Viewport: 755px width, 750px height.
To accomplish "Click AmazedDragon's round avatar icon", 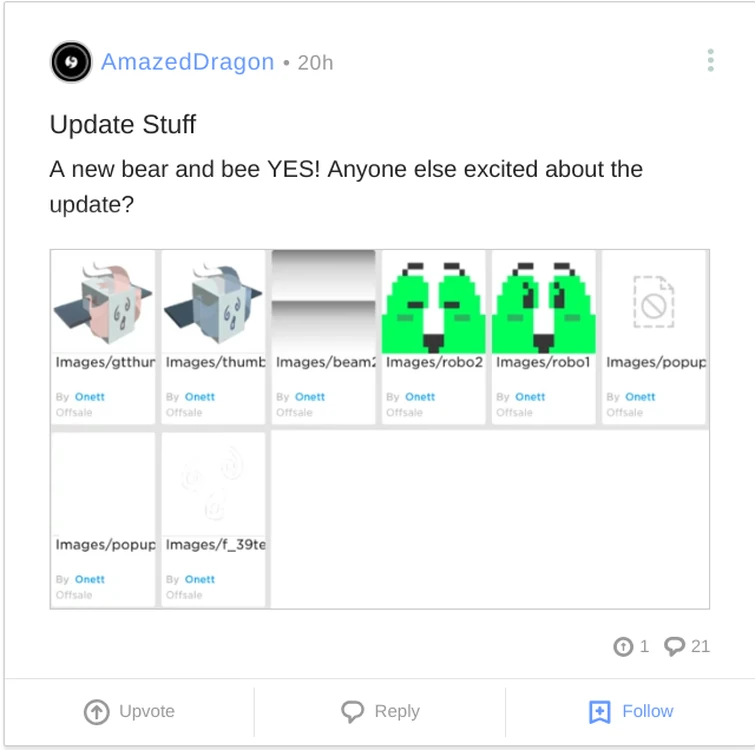I will [x=71, y=62].
